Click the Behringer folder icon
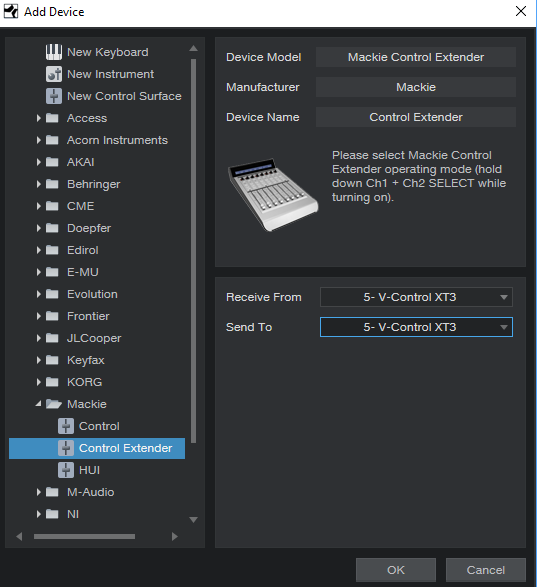This screenshot has height=587, width=537. click(x=52, y=184)
